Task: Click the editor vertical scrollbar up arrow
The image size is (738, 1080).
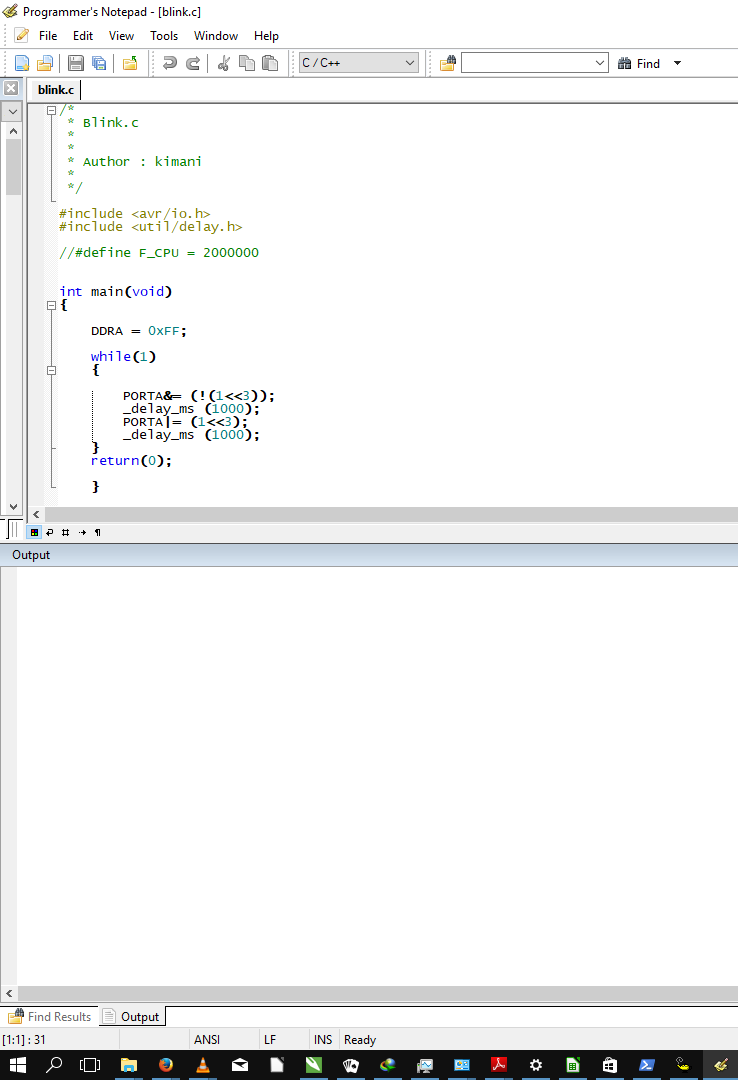Action: click(x=13, y=131)
